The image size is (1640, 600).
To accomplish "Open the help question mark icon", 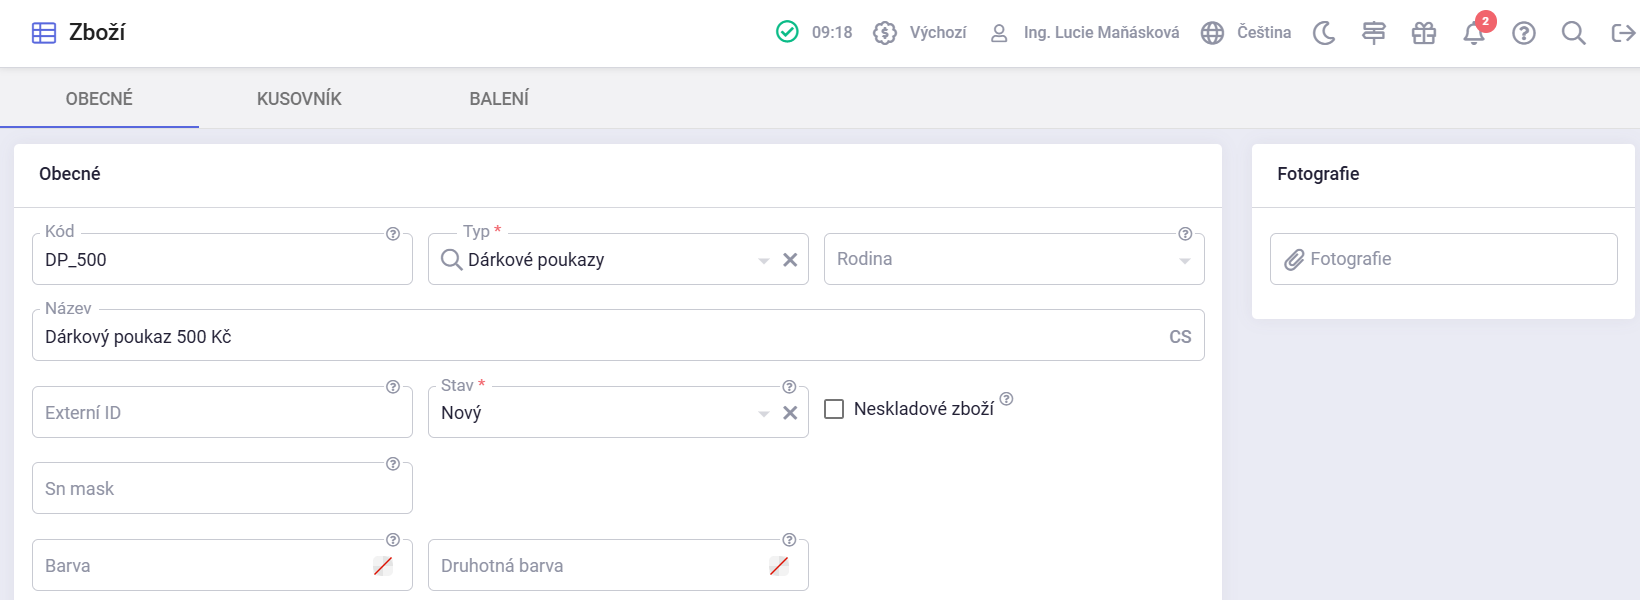I will pyautogui.click(x=1523, y=33).
